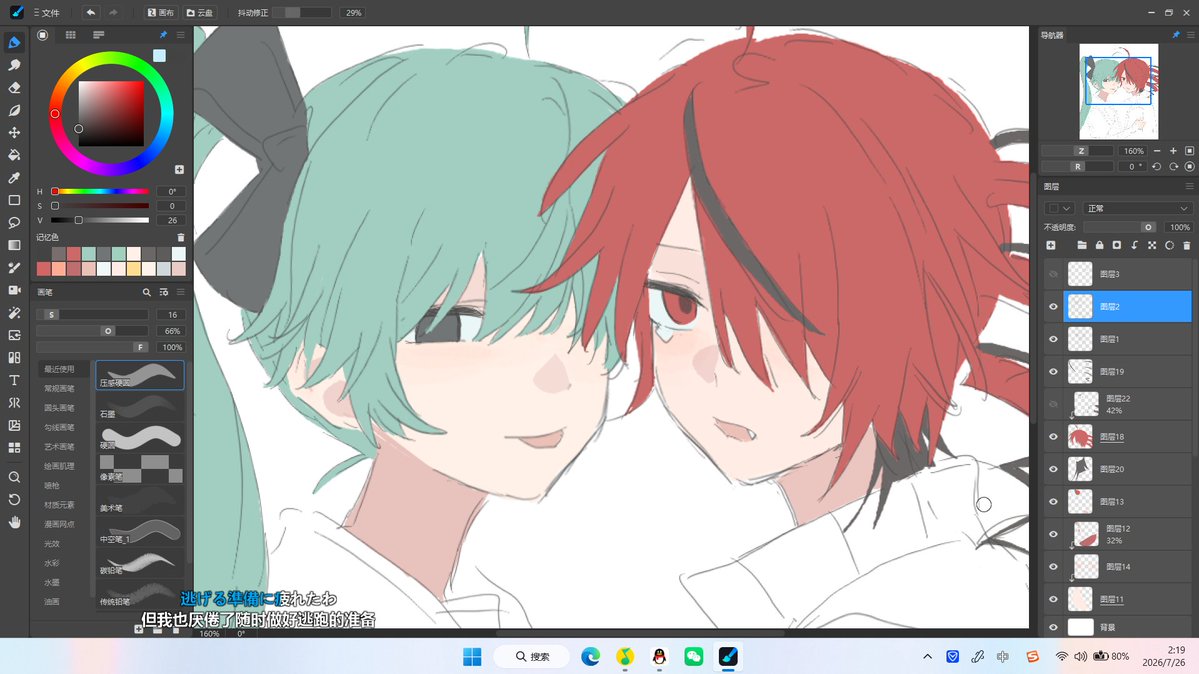Choose 中空笔_1 brush preset

point(140,532)
